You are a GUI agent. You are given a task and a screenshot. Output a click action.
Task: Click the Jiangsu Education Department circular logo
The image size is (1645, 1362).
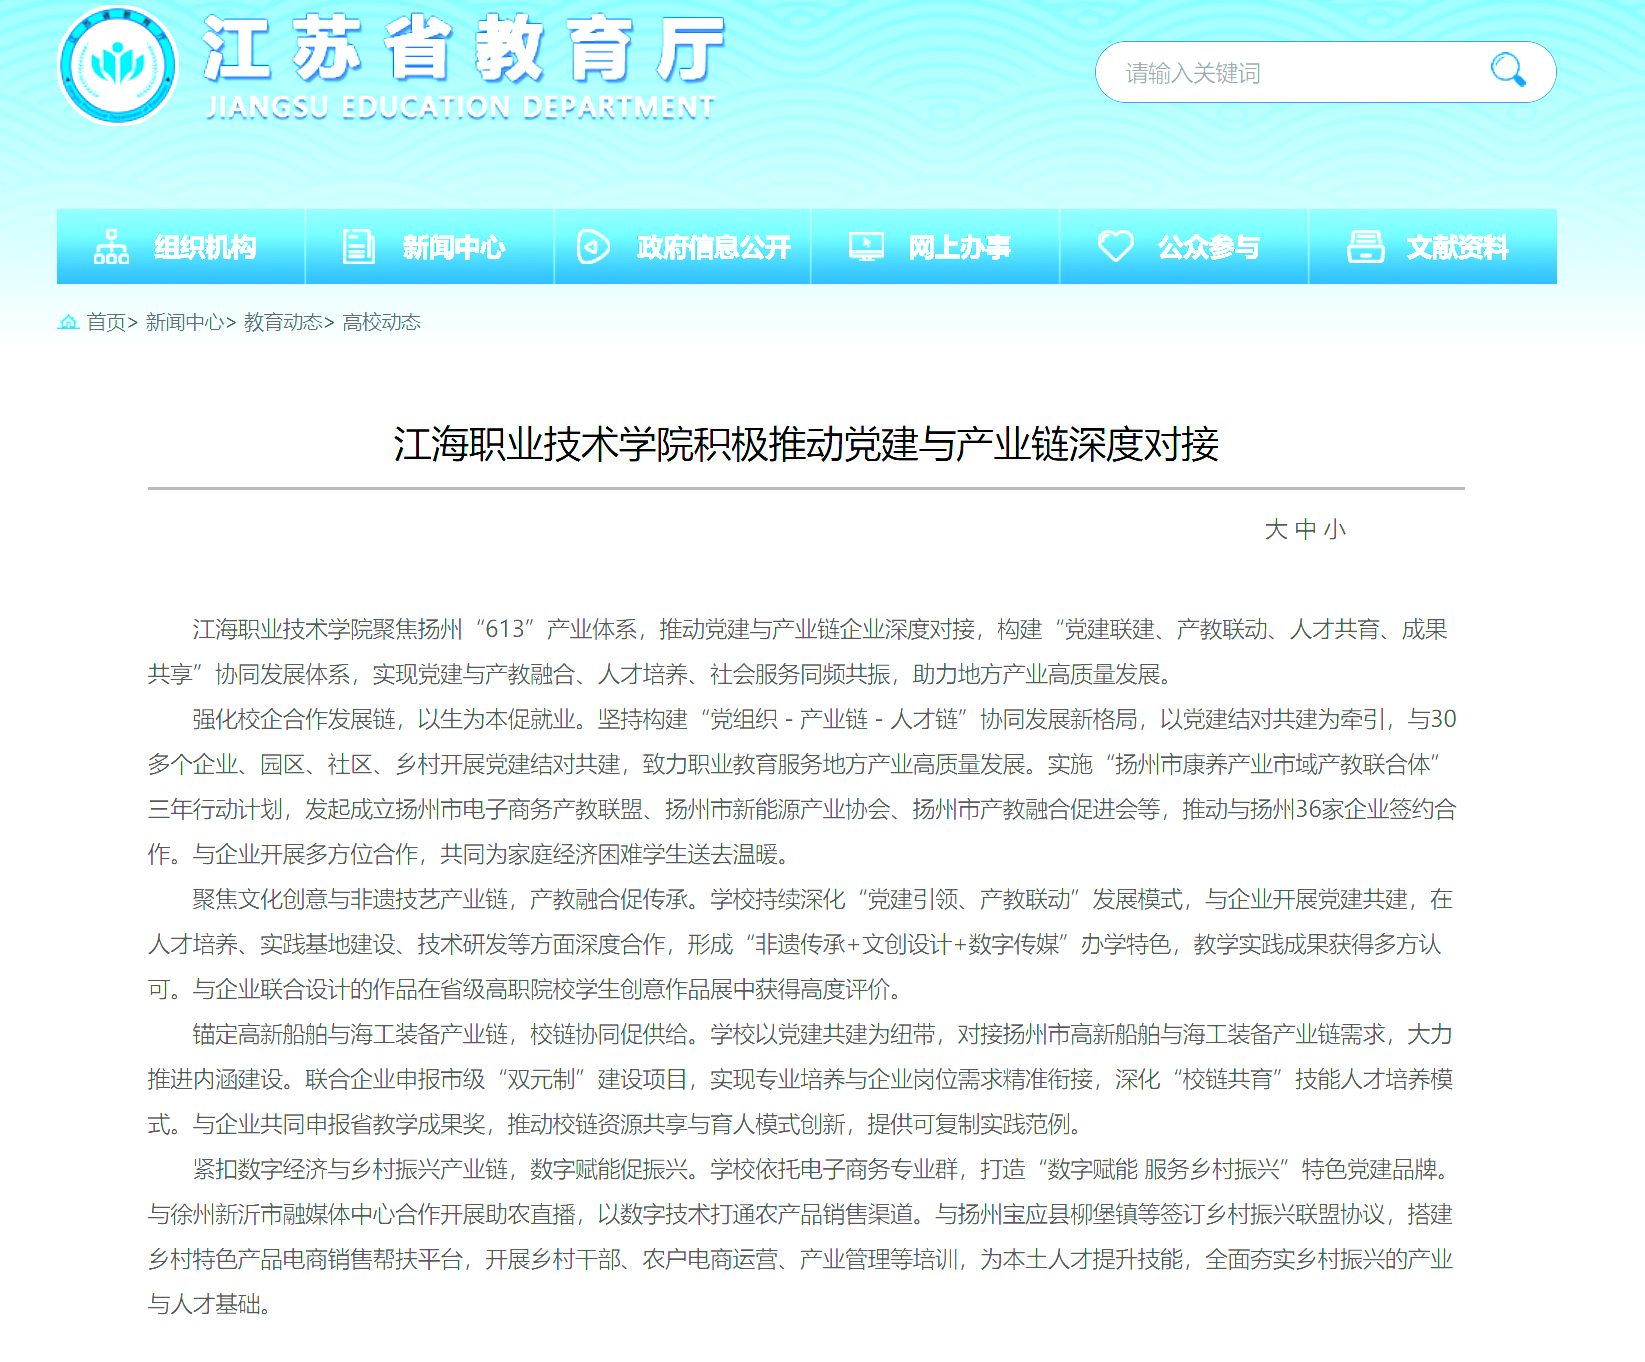pyautogui.click(x=118, y=66)
